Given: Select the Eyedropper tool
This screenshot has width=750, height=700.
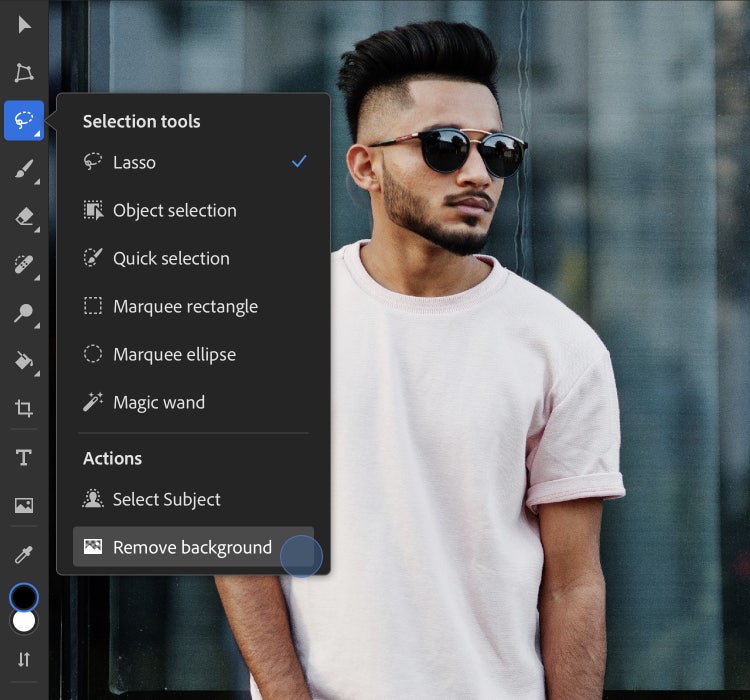Looking at the screenshot, I should pos(24,553).
